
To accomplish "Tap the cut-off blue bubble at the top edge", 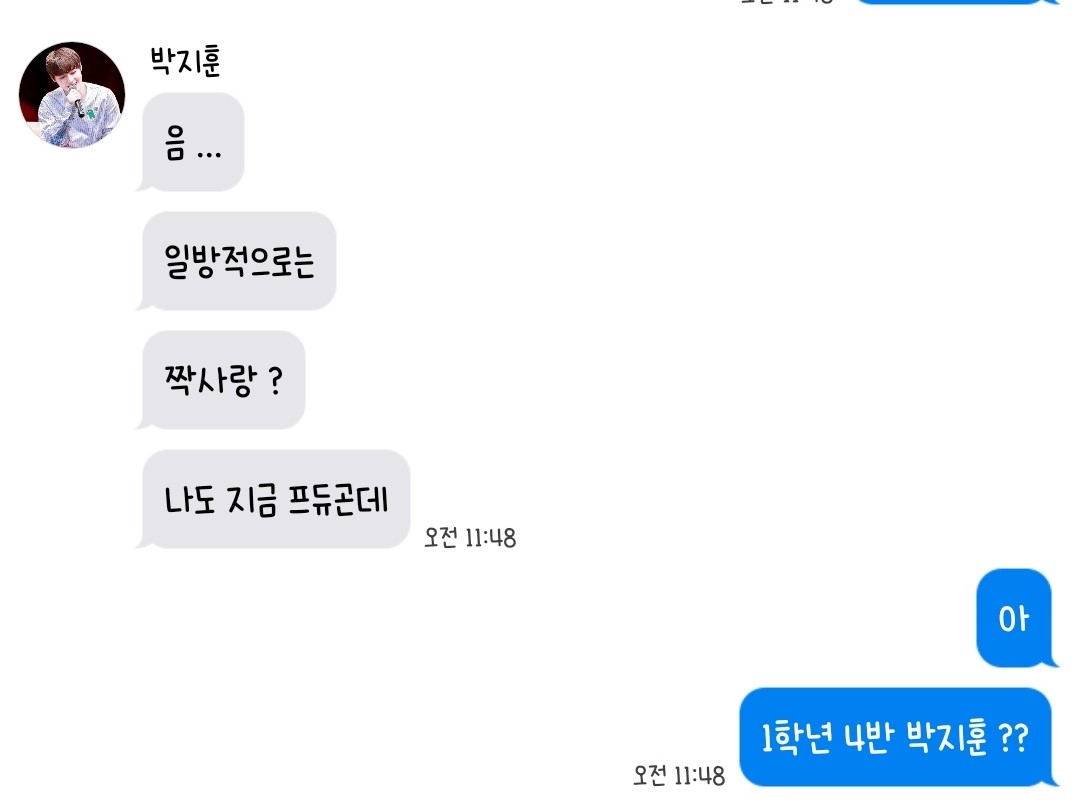I will tap(956, 2).
